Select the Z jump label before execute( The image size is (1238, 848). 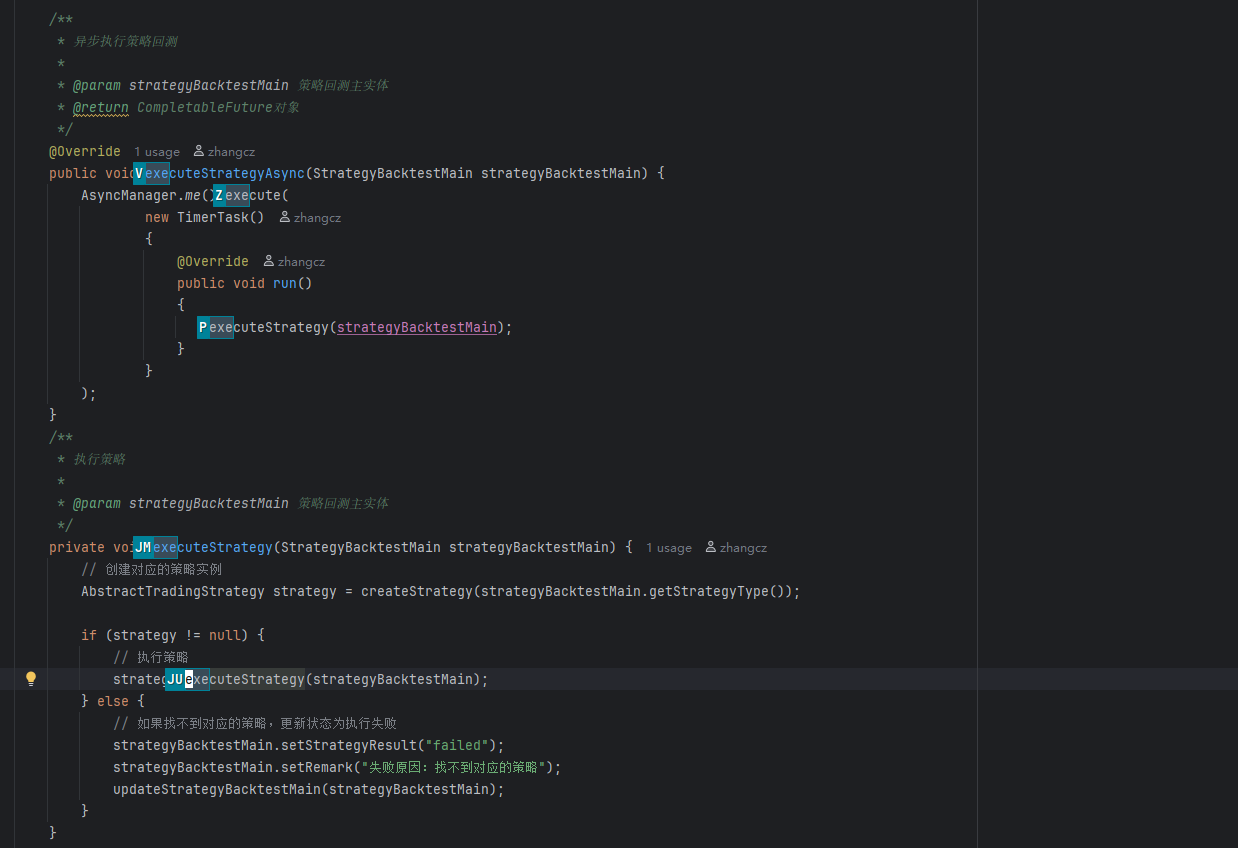219,195
